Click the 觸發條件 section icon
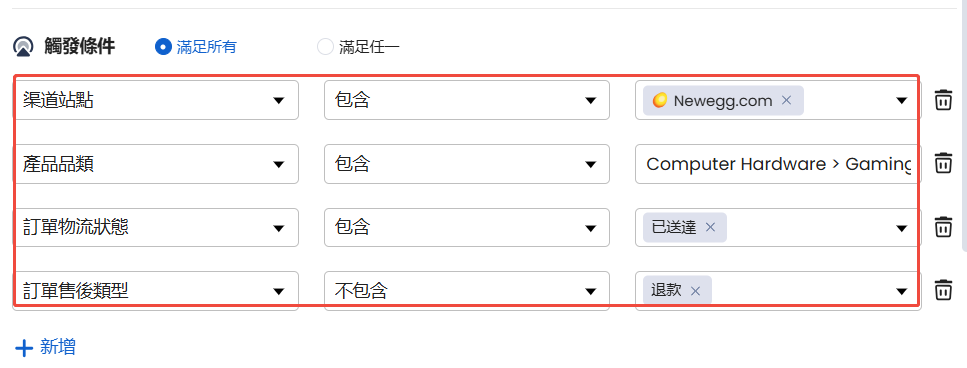The width and height of the screenshot is (967, 368). pos(23,47)
